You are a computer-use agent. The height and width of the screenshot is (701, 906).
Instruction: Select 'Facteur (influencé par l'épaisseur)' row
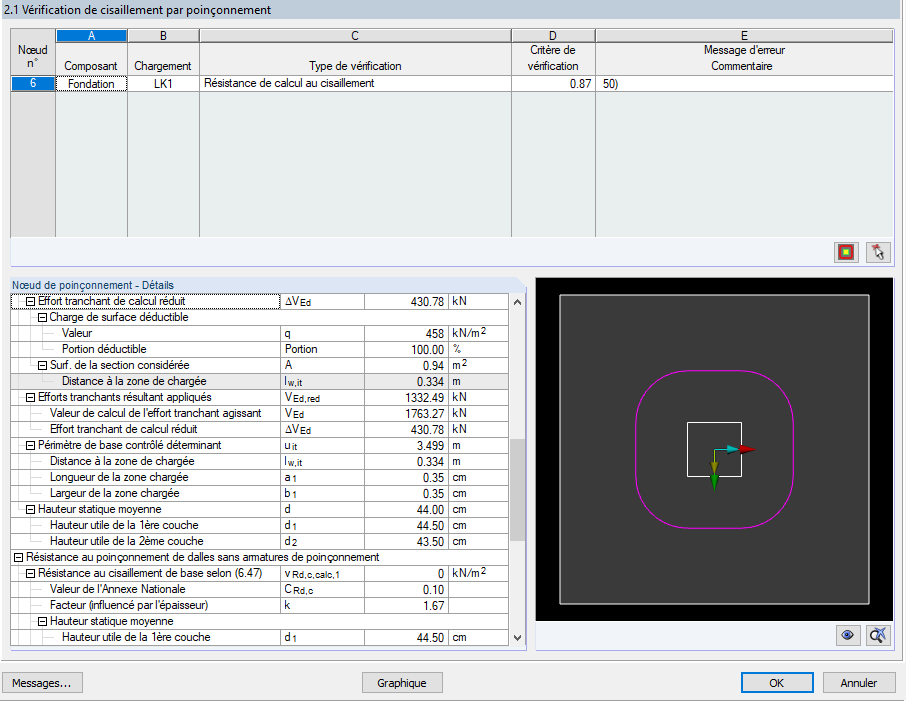(259, 606)
